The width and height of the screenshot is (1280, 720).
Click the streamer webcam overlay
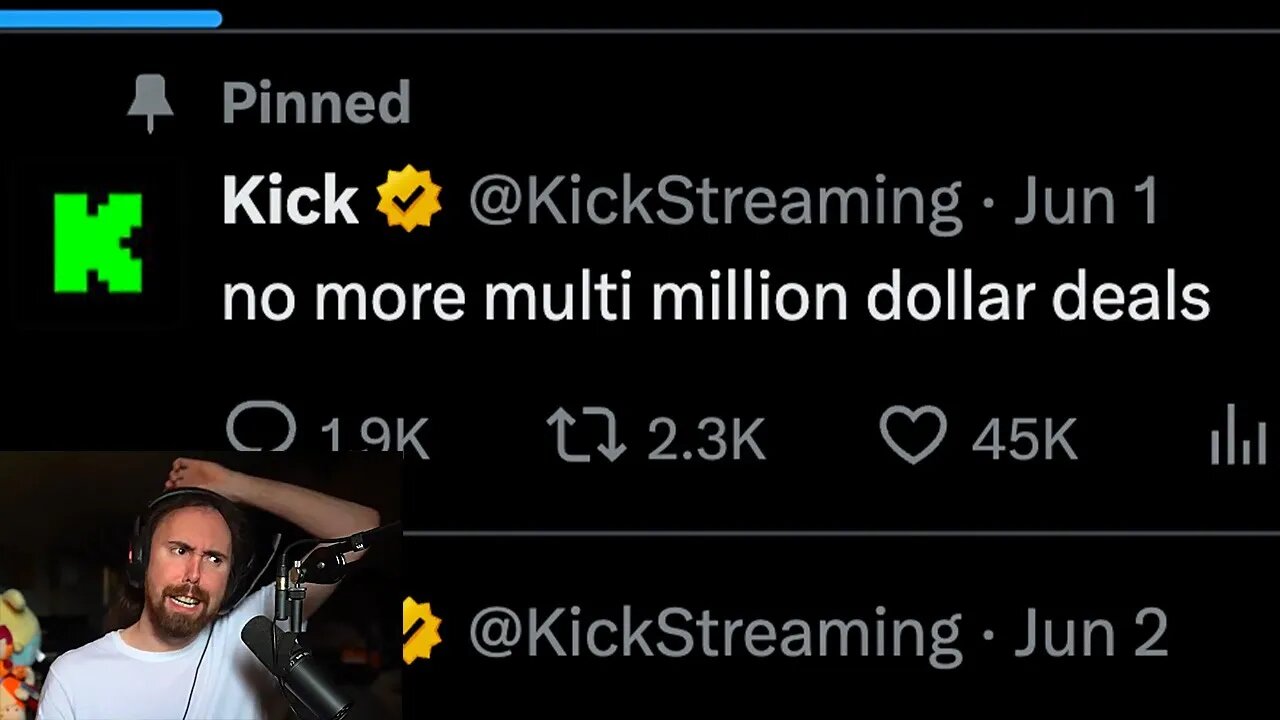click(200, 585)
